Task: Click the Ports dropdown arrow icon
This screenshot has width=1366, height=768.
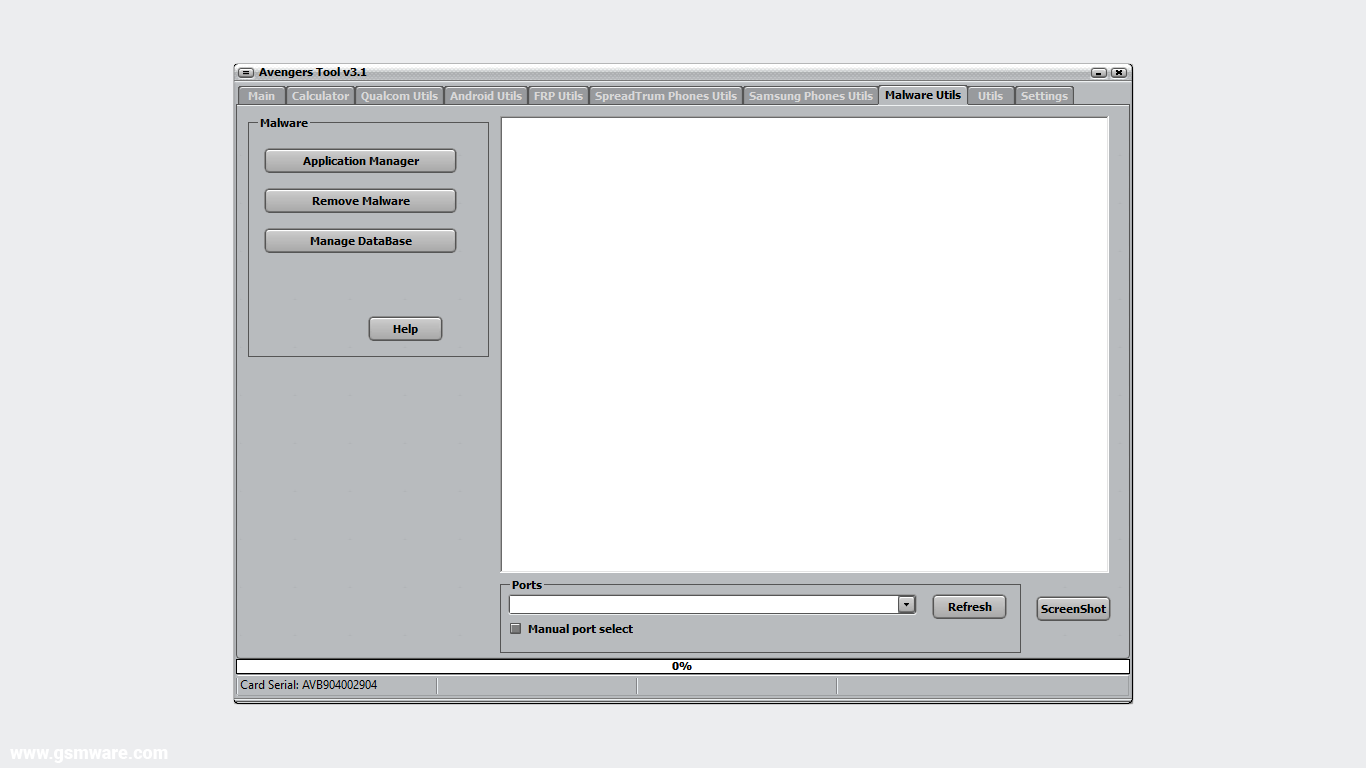Action: pos(906,604)
